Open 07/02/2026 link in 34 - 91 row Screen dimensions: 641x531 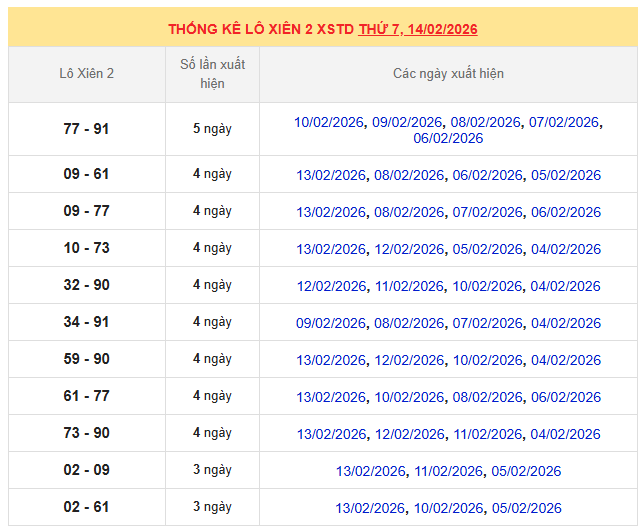pyautogui.click(x=487, y=323)
